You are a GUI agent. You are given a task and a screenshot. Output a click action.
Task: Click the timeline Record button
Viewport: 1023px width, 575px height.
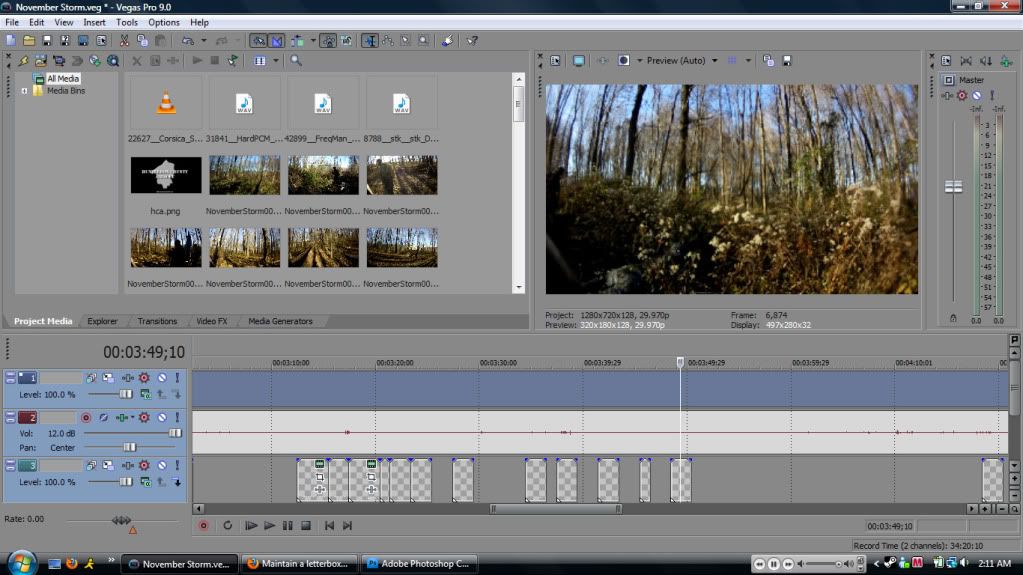click(x=204, y=525)
